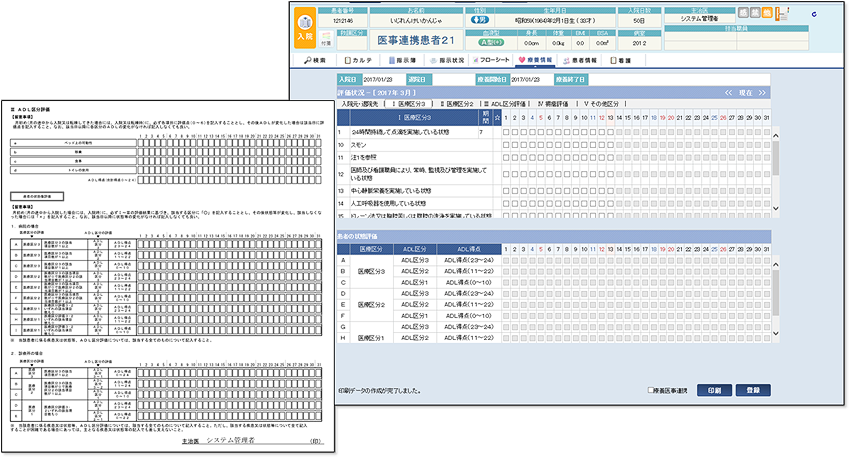Switch to the 療養情報 tab
The height and width of the screenshot is (458, 850).
pyautogui.click(x=535, y=60)
